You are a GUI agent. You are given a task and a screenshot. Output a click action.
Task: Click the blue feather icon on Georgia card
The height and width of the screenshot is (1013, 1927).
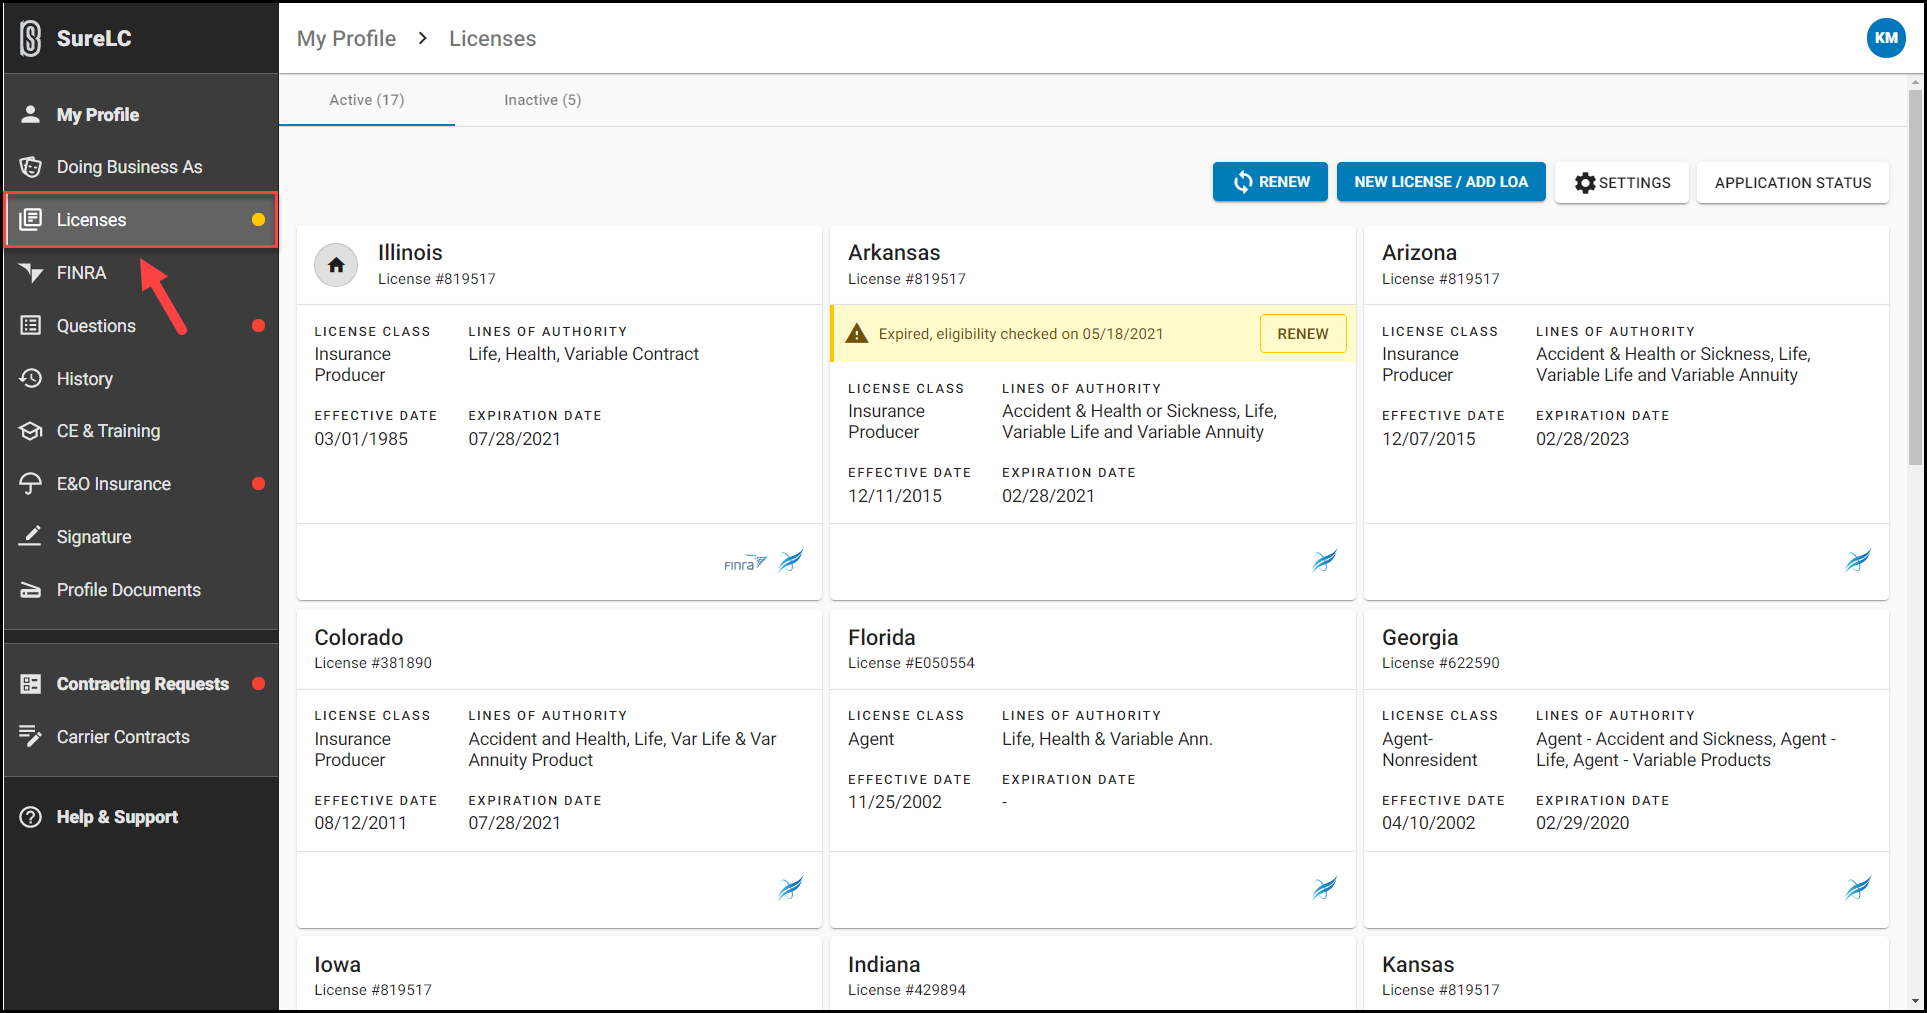(x=1858, y=888)
